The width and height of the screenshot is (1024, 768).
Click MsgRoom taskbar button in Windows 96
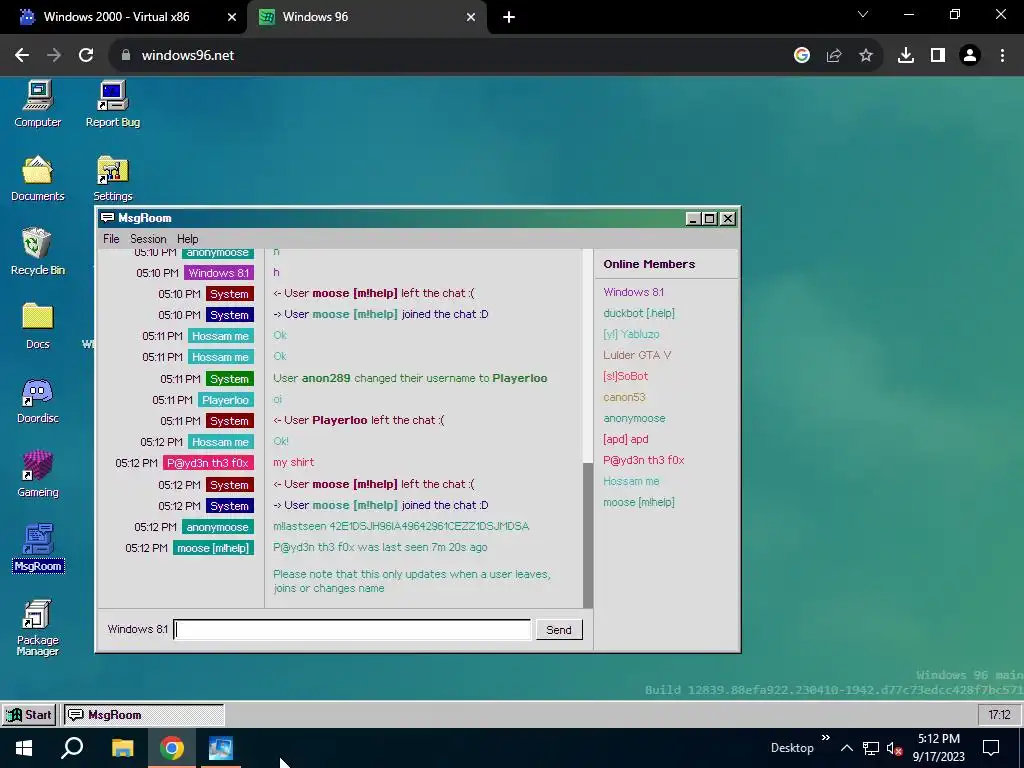pyautogui.click(x=144, y=714)
